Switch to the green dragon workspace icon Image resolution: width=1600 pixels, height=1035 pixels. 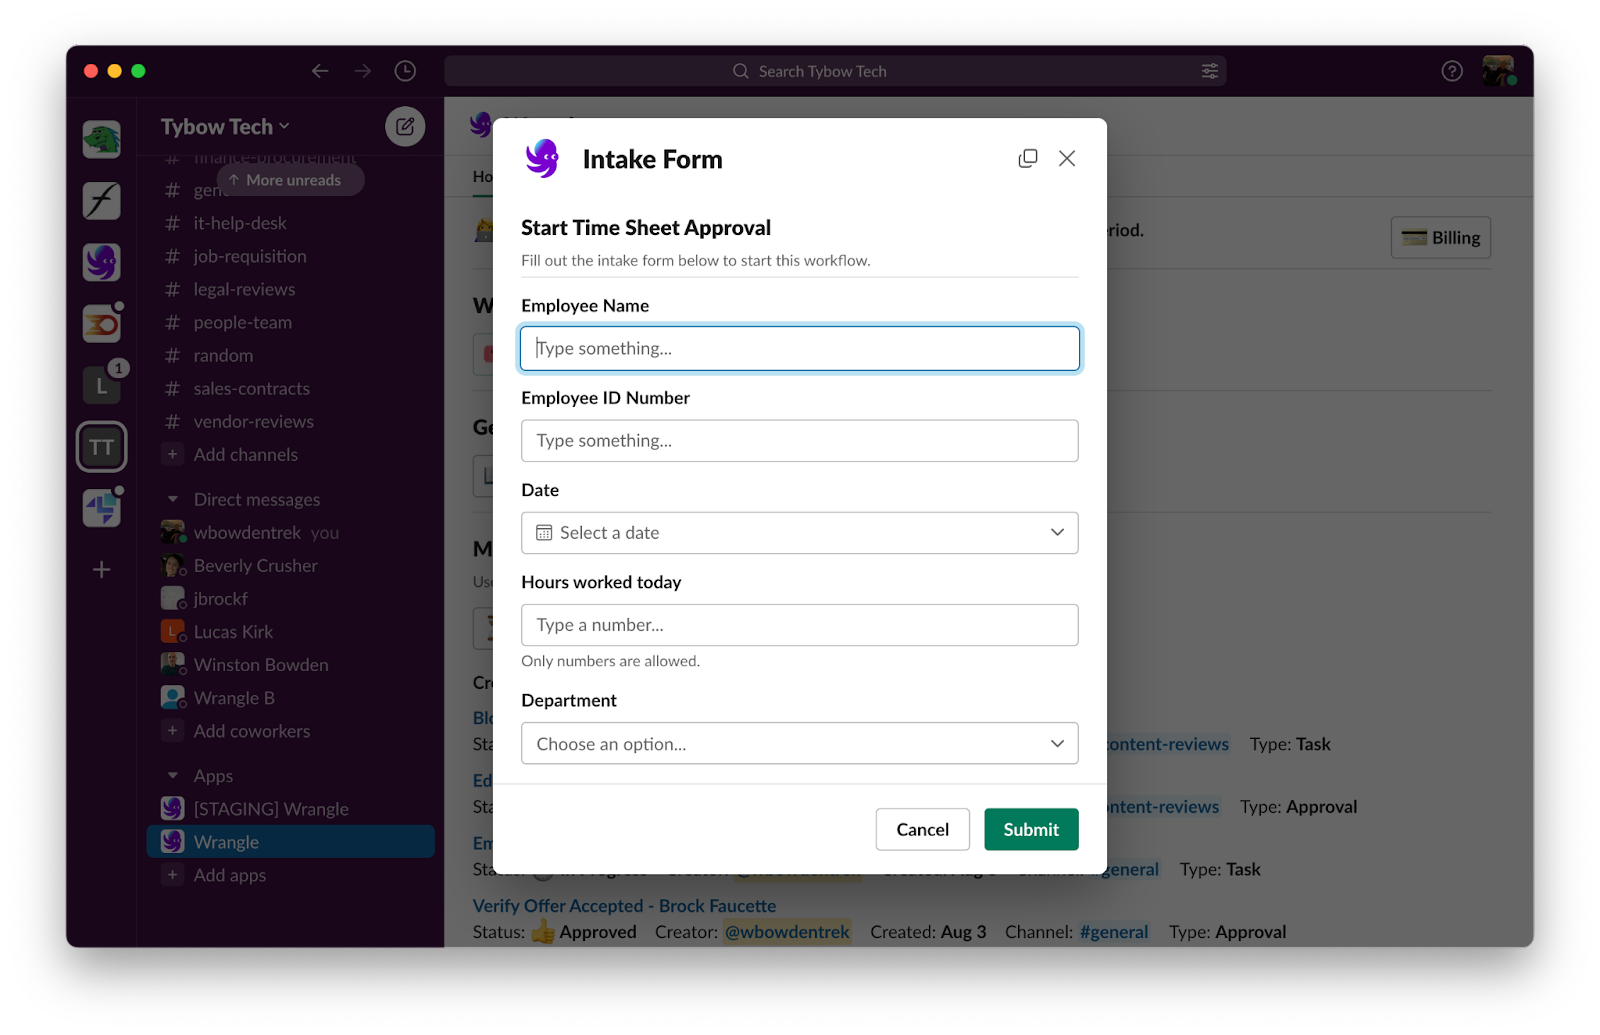tap(101, 138)
